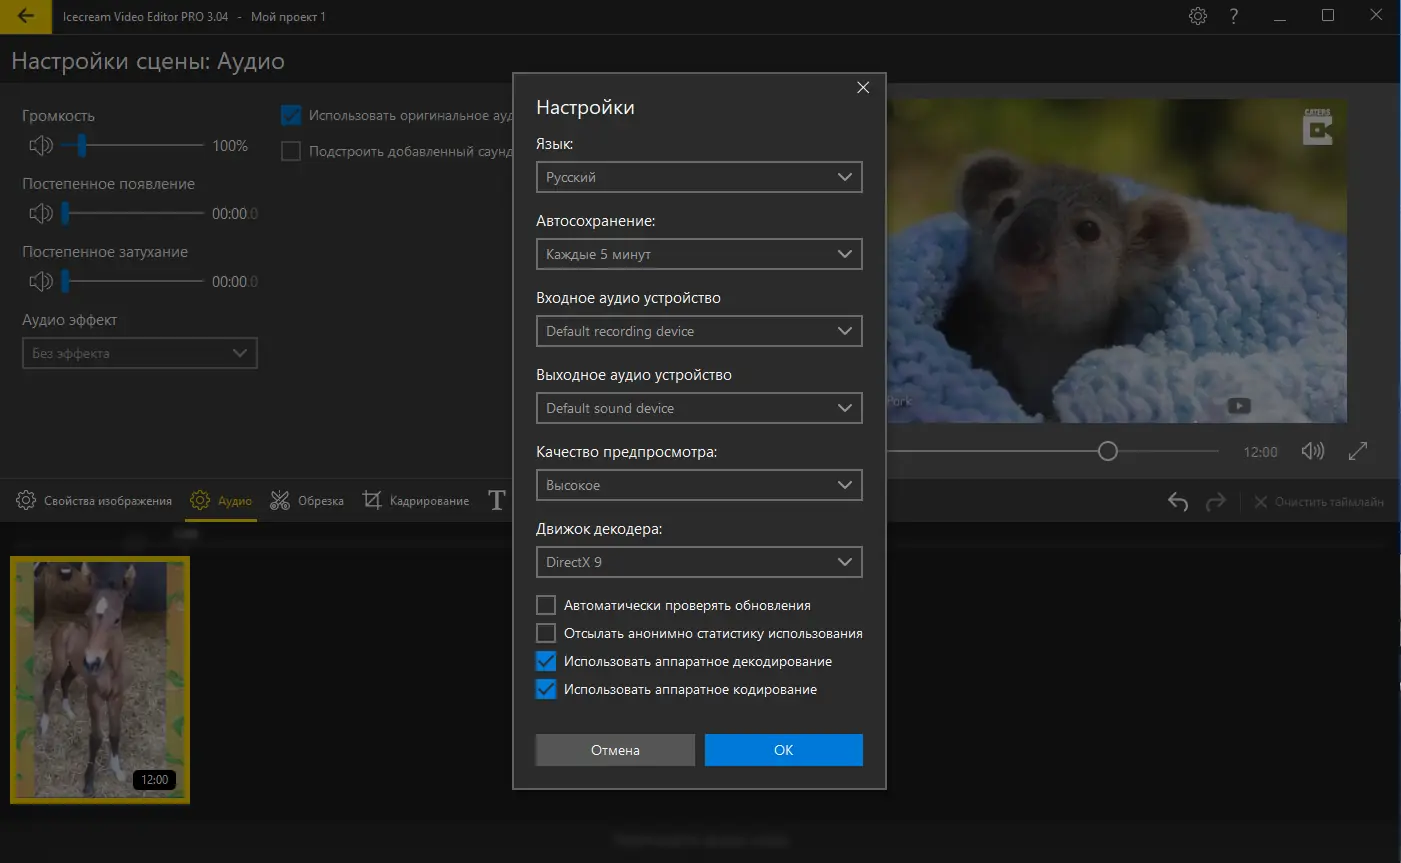Click the back arrow in title bar
The height and width of the screenshot is (863, 1401).
click(x=26, y=16)
